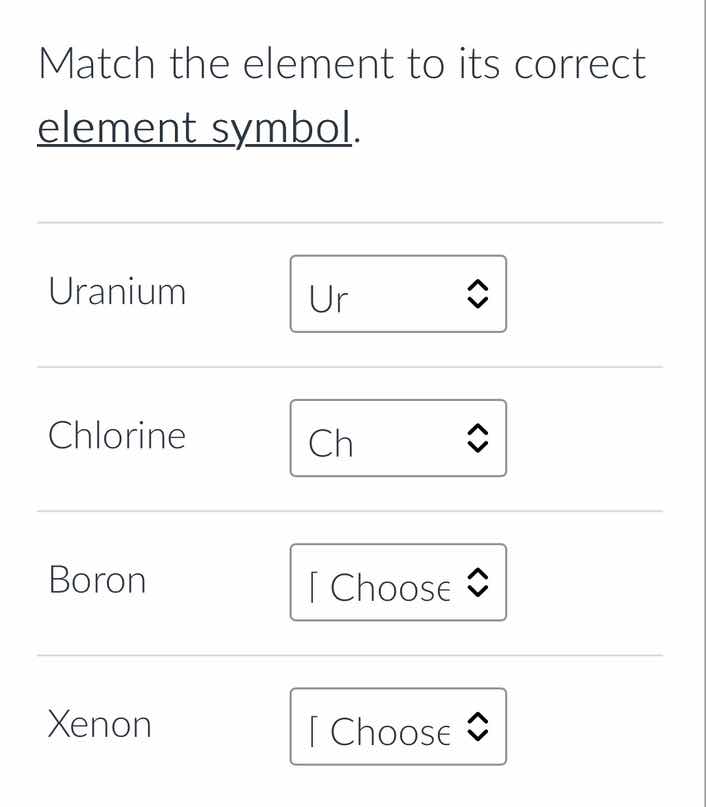706x807 pixels.
Task: Open the dropdown showing Ch for Chlorine
Action: (x=398, y=438)
